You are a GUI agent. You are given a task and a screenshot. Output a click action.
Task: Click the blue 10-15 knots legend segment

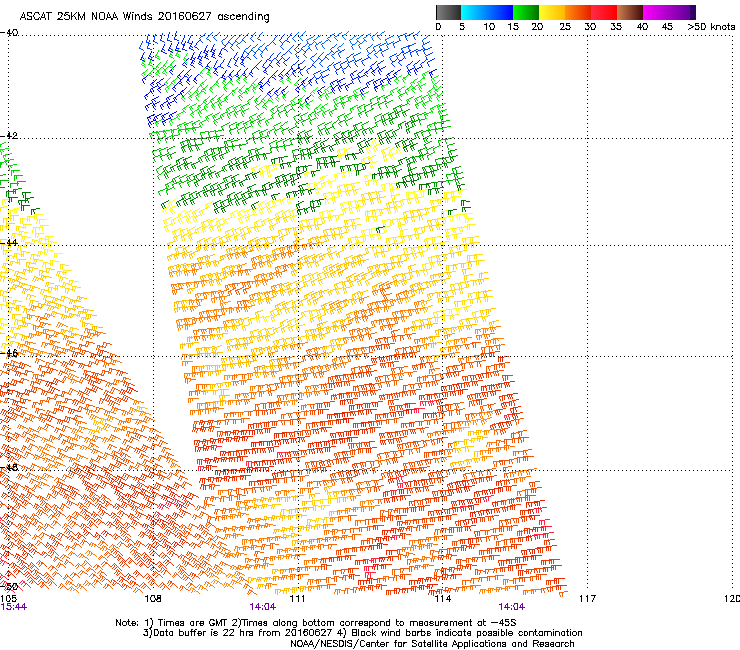[500, 12]
